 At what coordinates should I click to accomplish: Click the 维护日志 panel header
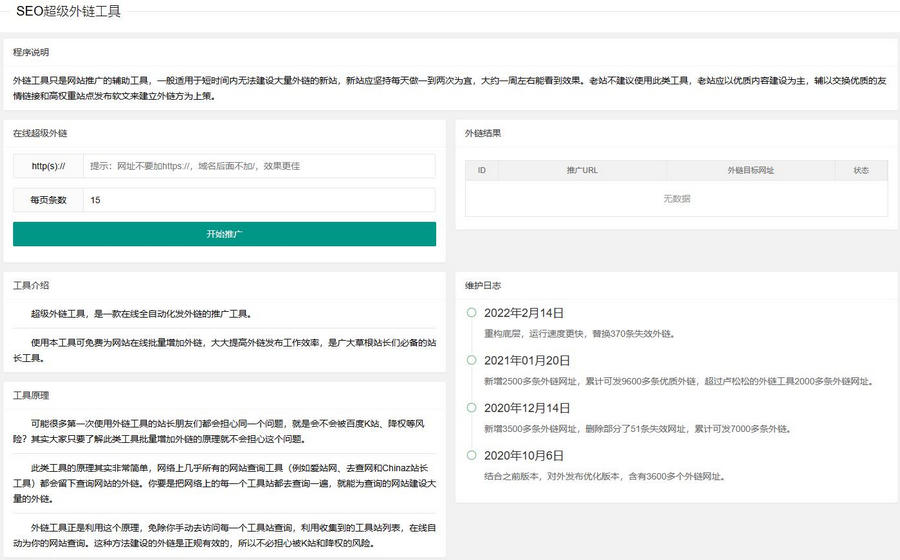pyautogui.click(x=483, y=285)
